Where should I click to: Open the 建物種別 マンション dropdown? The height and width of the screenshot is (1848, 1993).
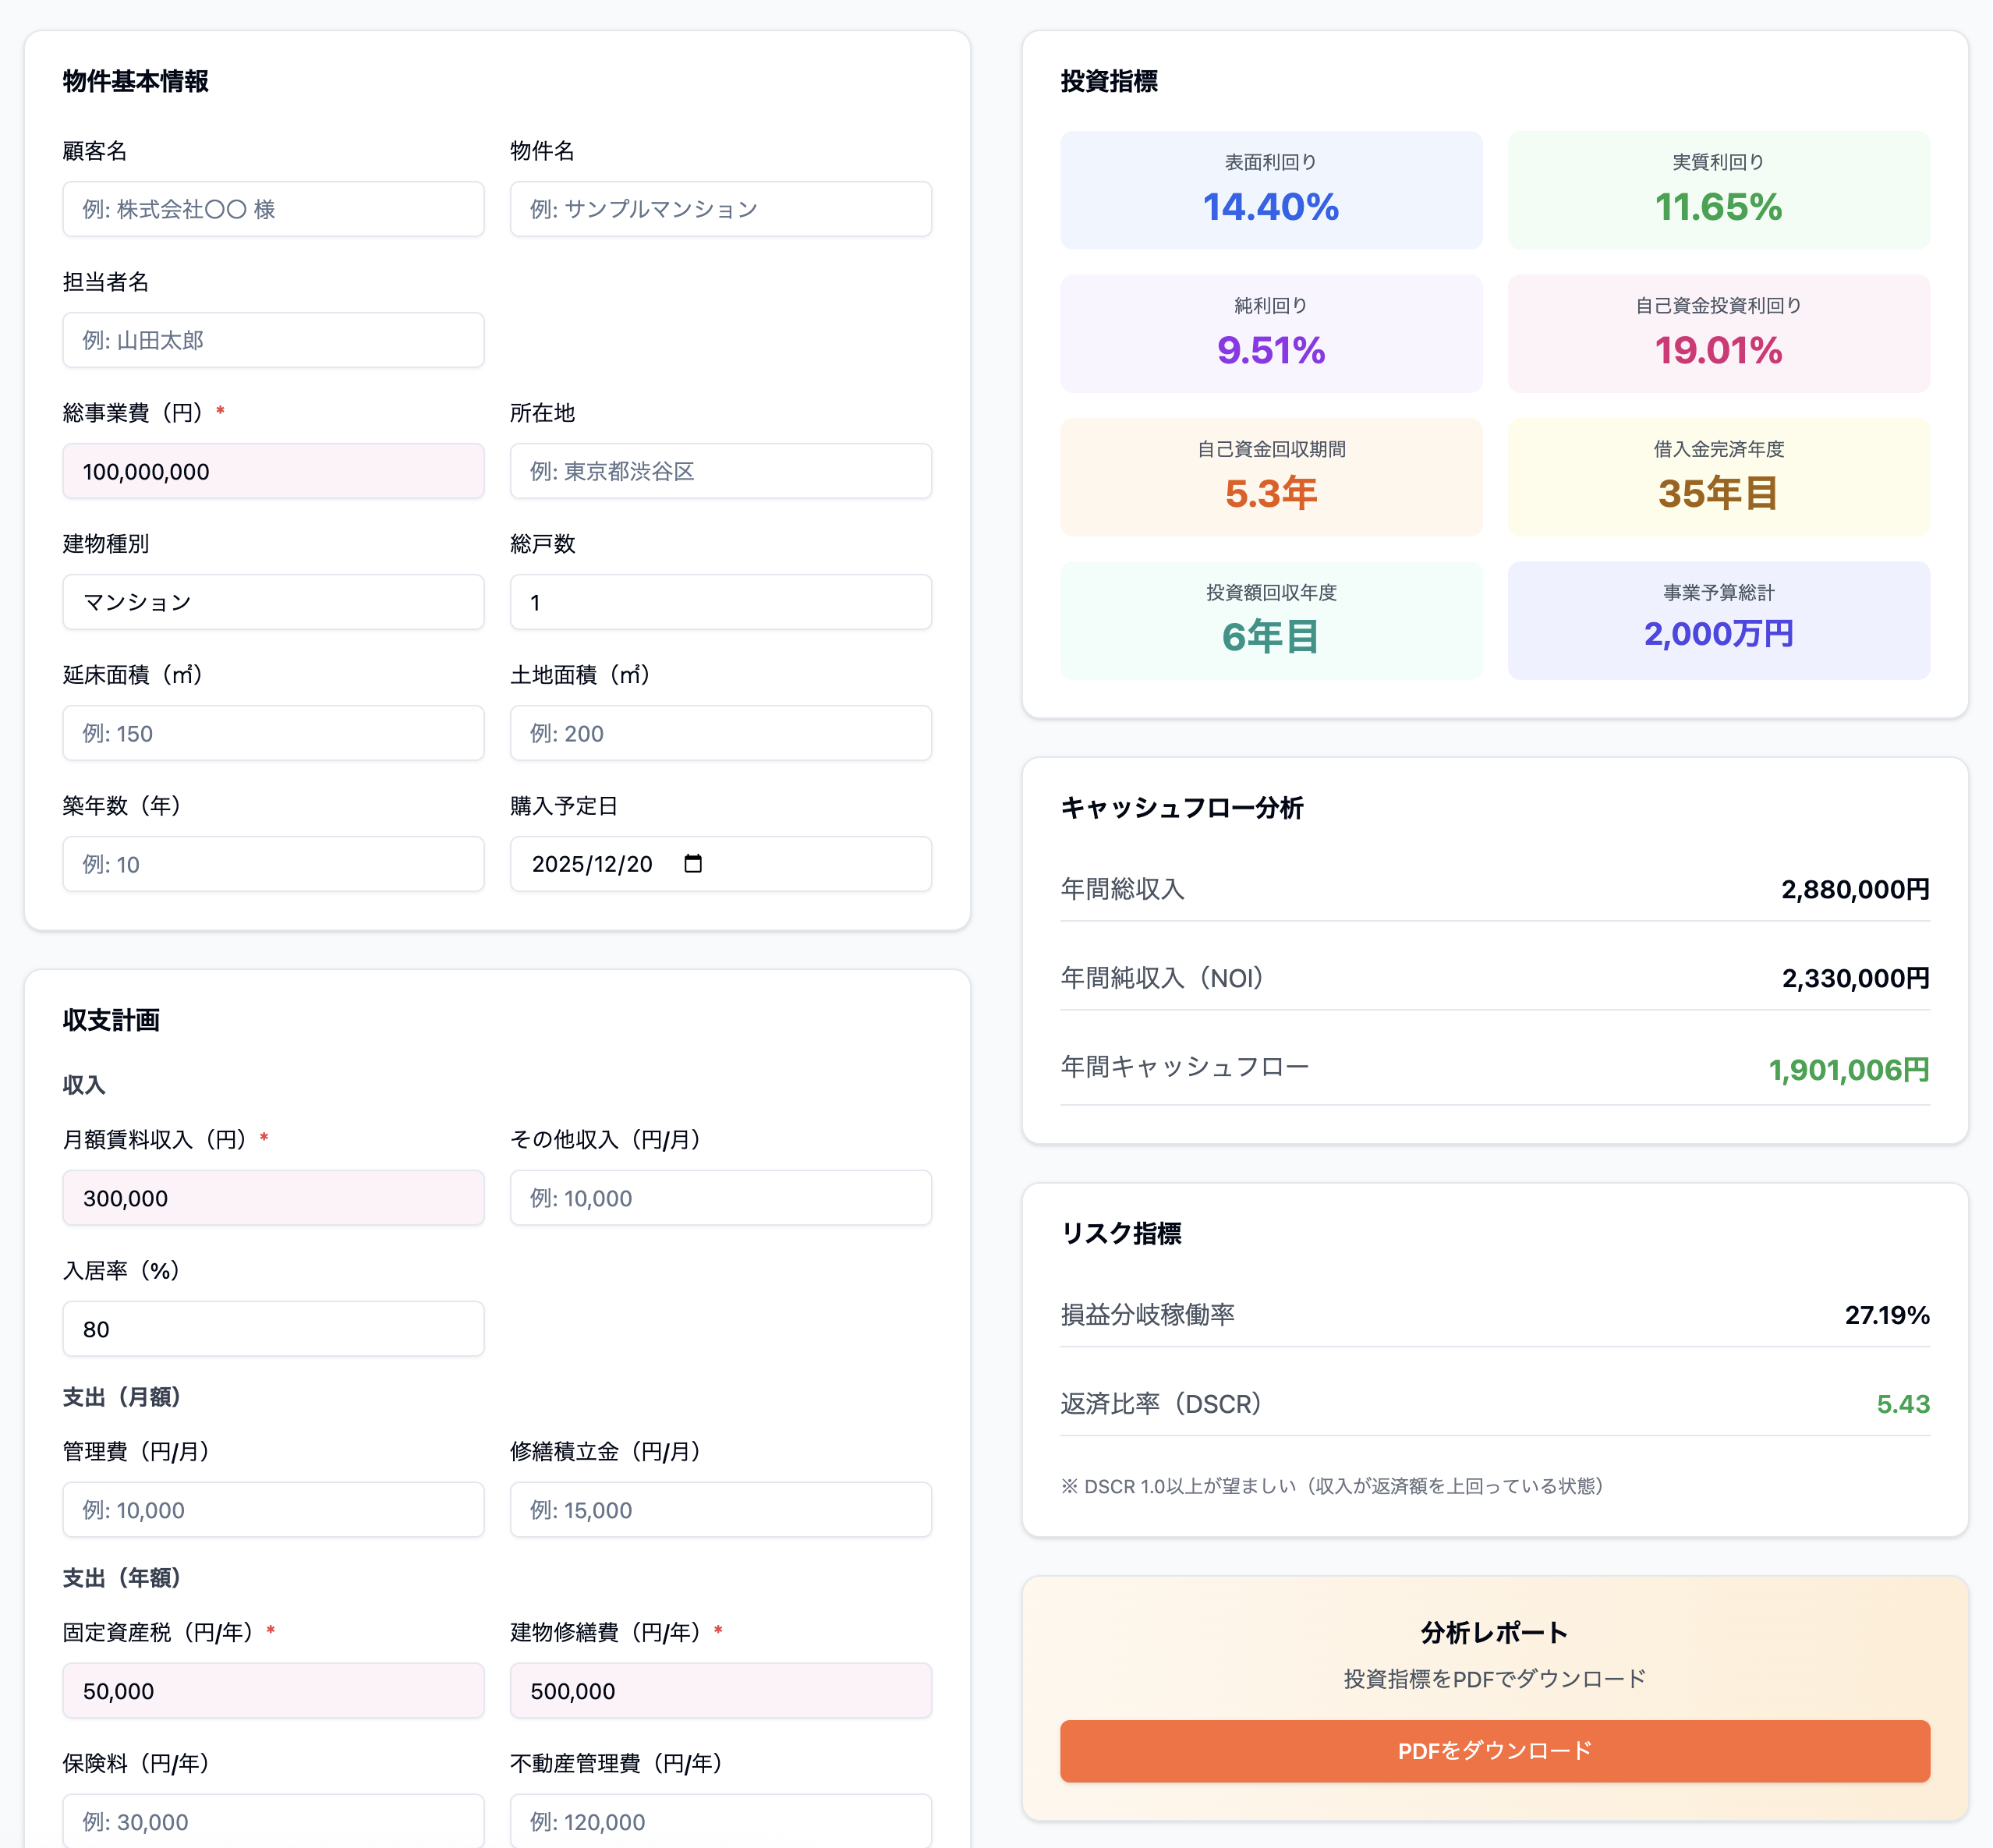(273, 602)
